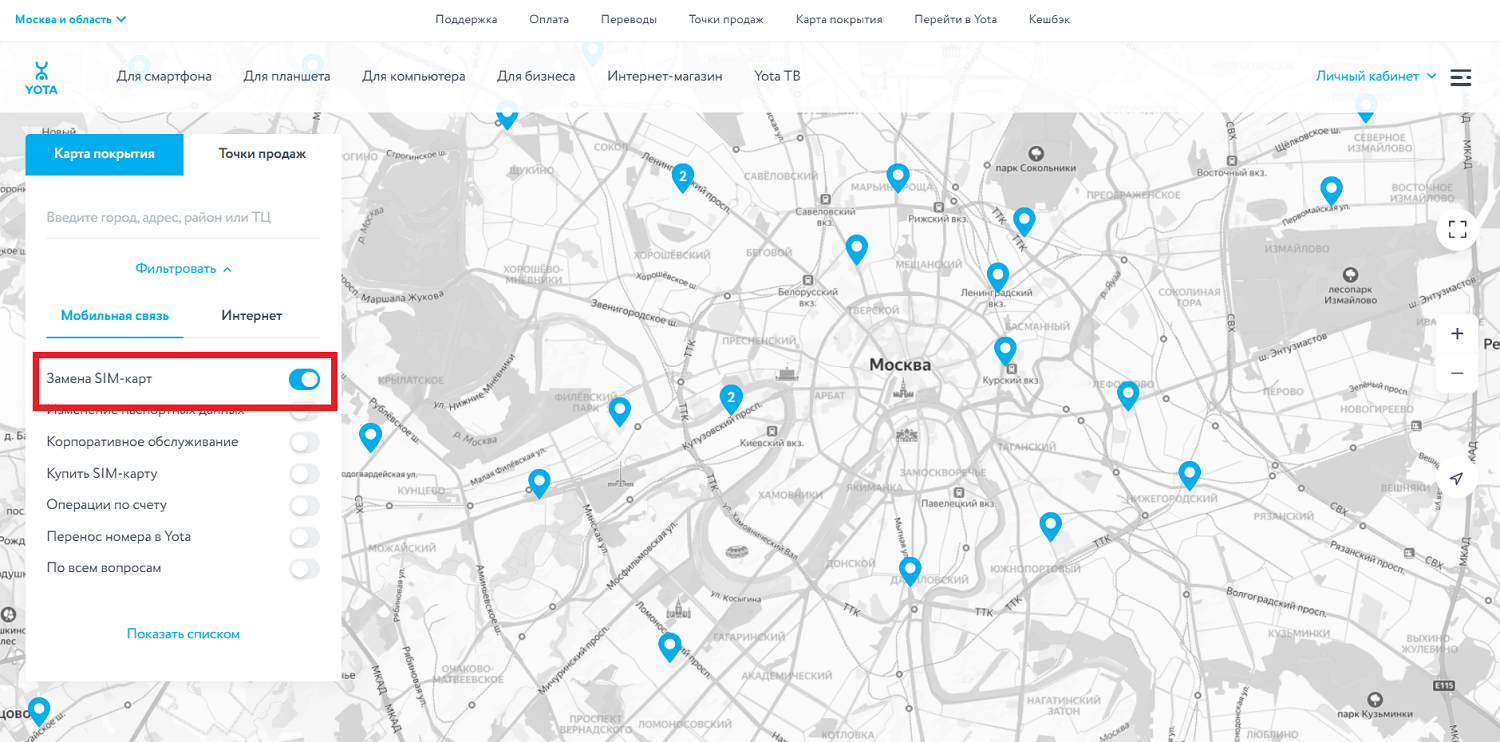Select map pin in Даниловский

coord(909,572)
